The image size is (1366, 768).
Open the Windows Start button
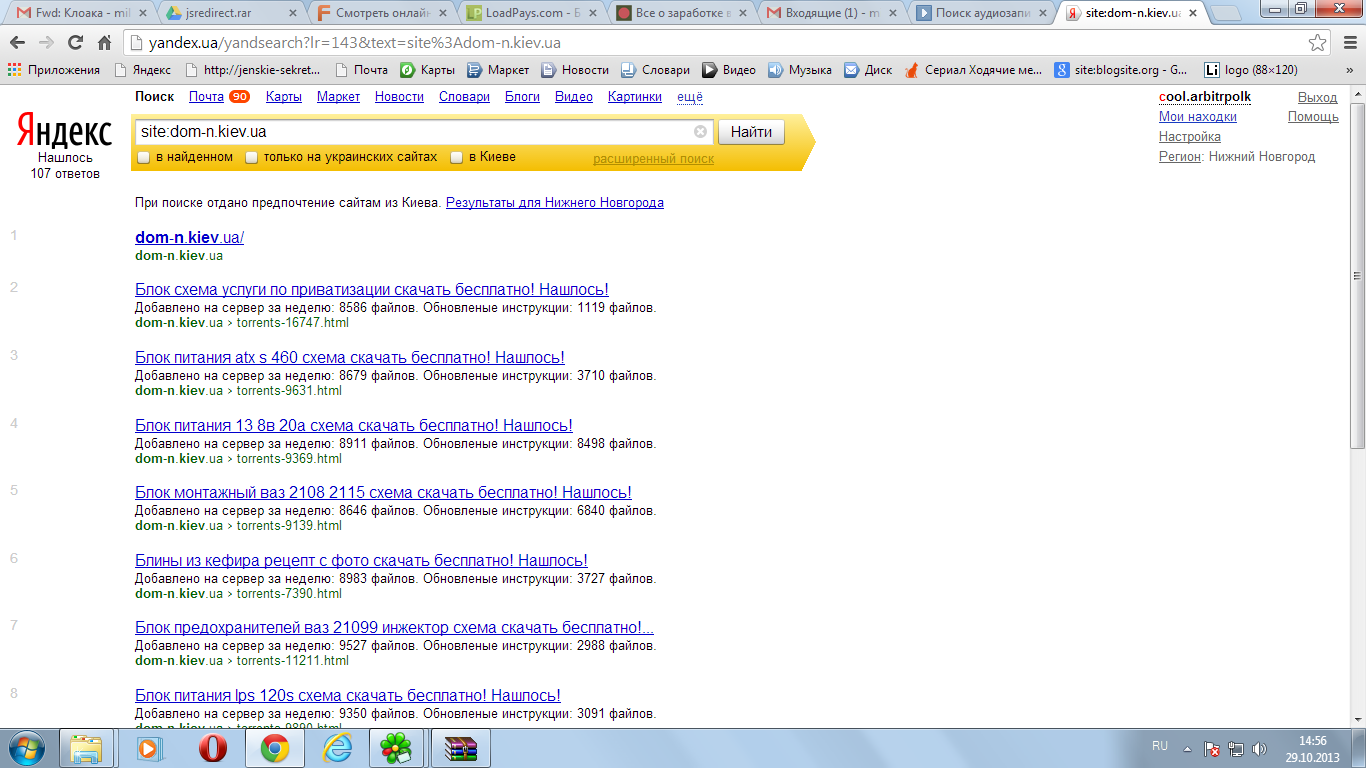27,748
